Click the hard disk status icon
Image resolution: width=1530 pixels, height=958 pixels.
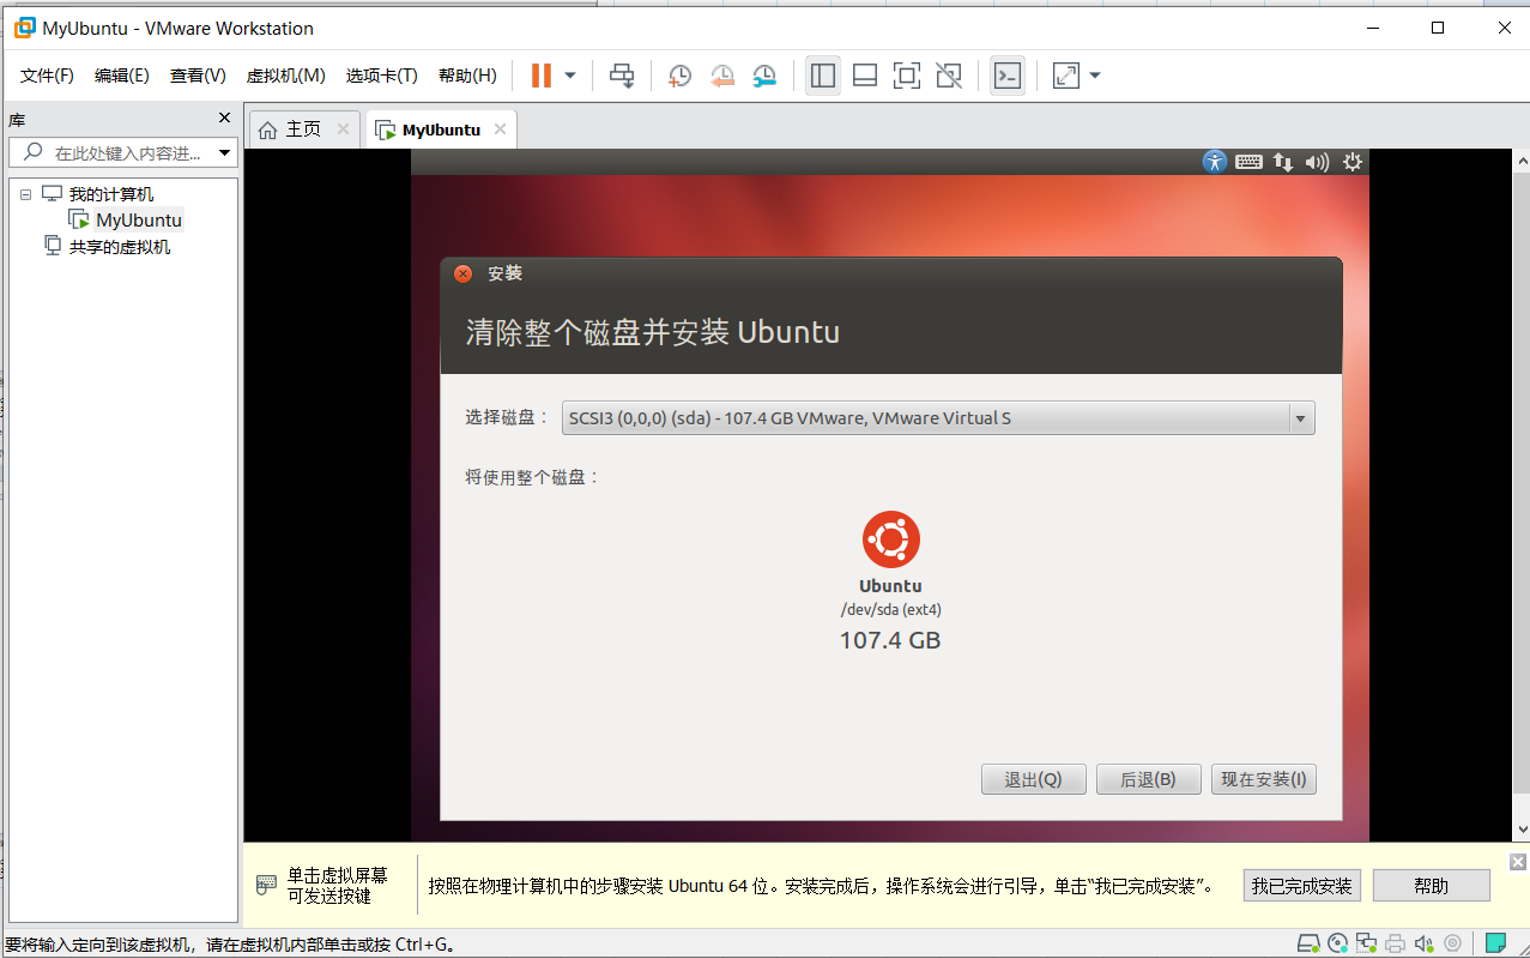pos(1308,943)
